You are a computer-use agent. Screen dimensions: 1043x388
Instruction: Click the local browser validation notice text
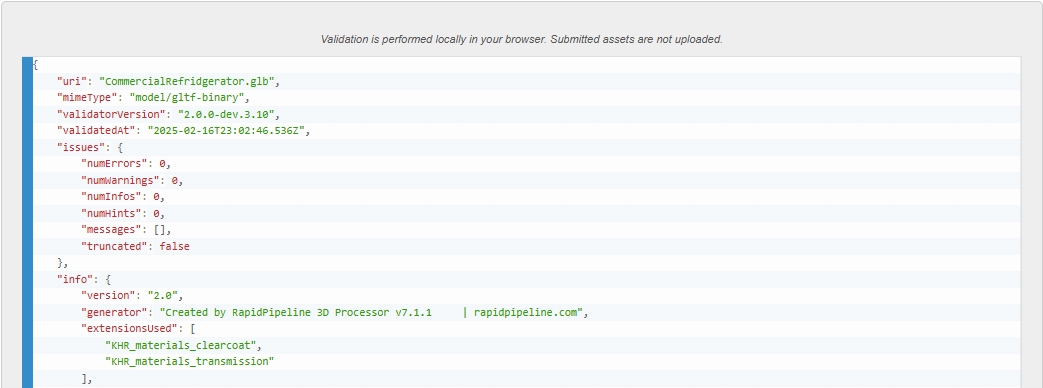tap(522, 39)
